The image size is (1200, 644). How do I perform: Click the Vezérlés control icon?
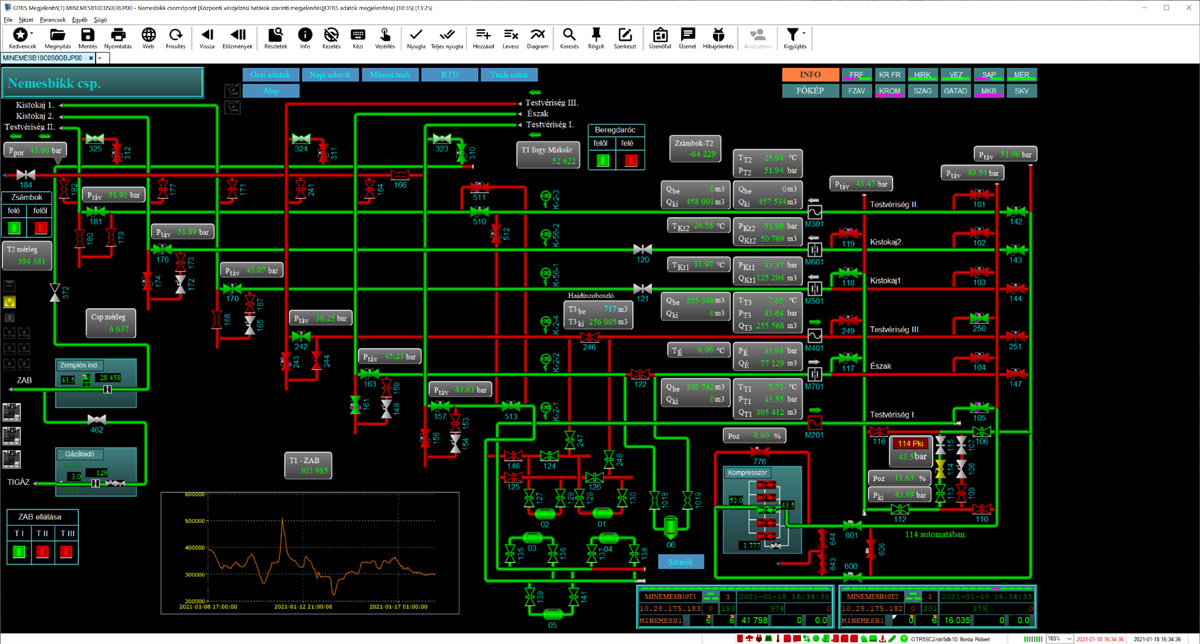pyautogui.click(x=385, y=34)
